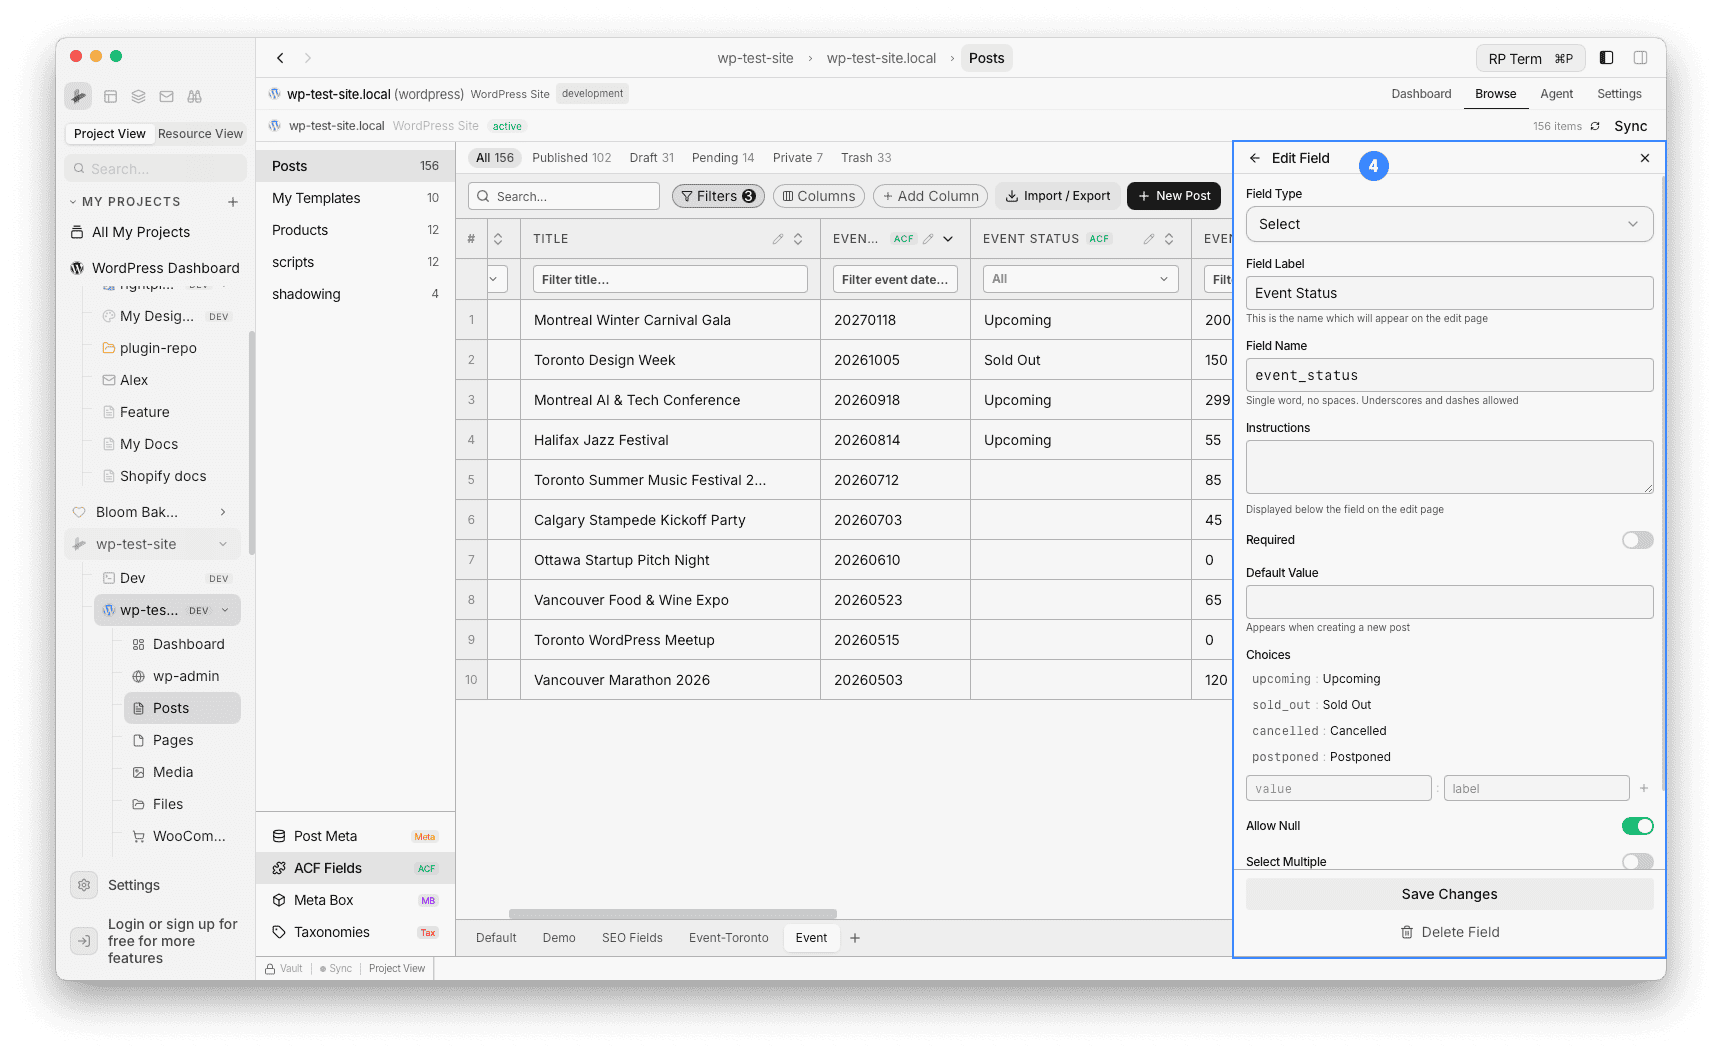Select the Toronto Design Week row title

(x=604, y=360)
